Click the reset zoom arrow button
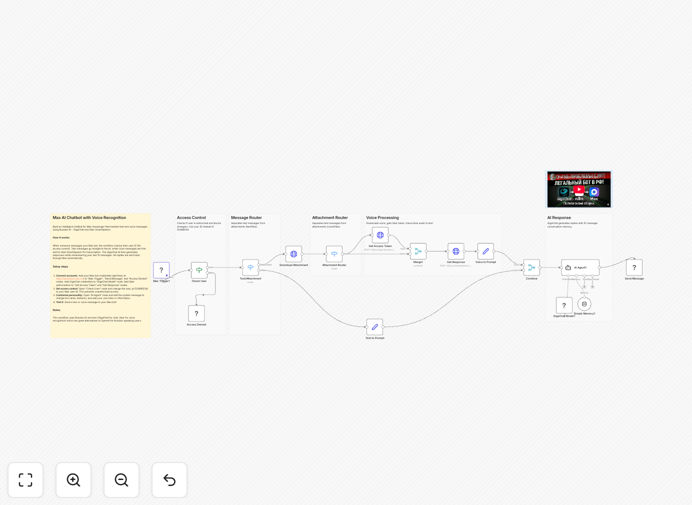Viewport: 692px width, 505px height. [169, 480]
